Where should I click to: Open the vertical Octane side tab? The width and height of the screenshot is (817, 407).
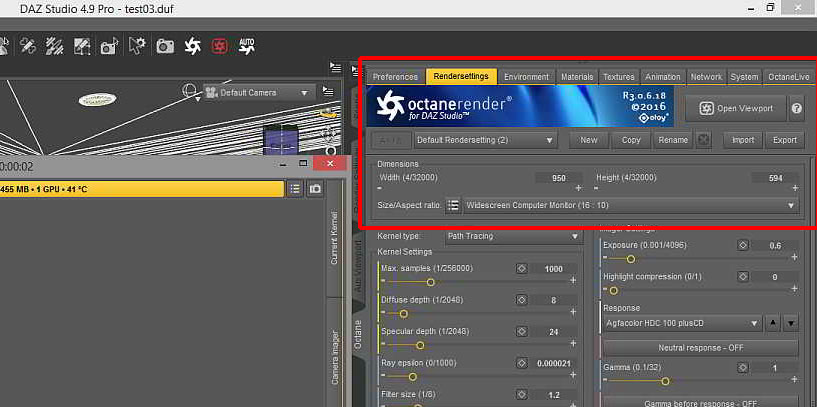point(358,334)
